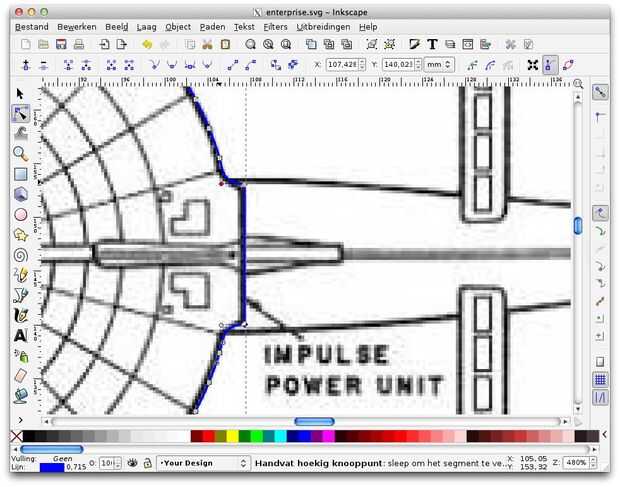The height and width of the screenshot is (487, 620).
Task: Select the Paint Bucket tool
Action: coord(21,396)
